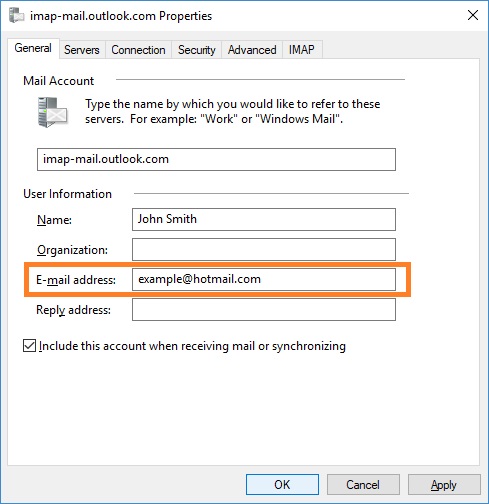This screenshot has width=489, height=504.
Task: Click the empty Organization field
Action: click(x=264, y=249)
